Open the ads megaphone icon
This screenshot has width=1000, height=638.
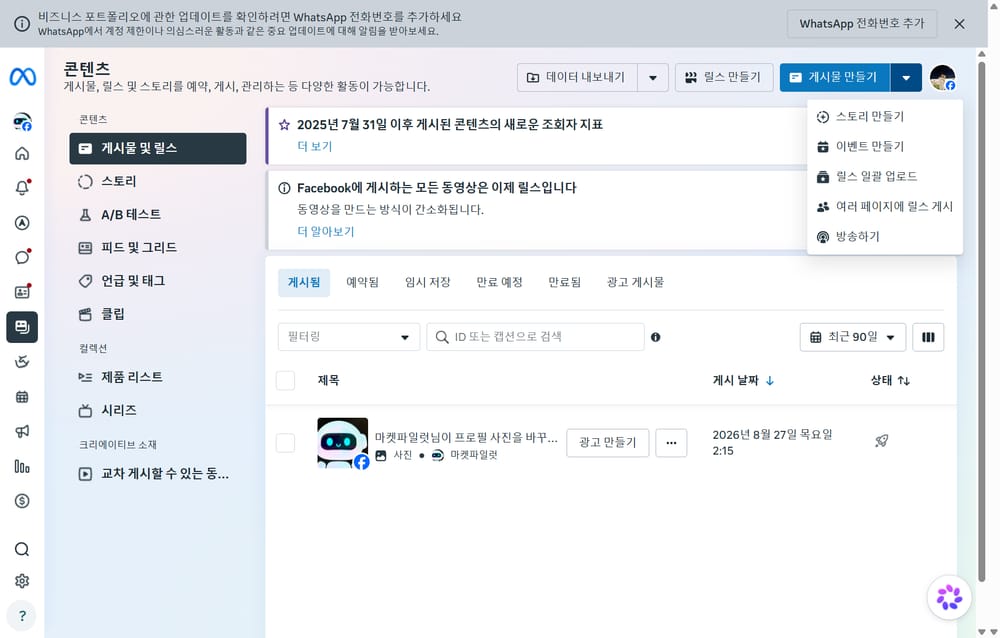22,432
